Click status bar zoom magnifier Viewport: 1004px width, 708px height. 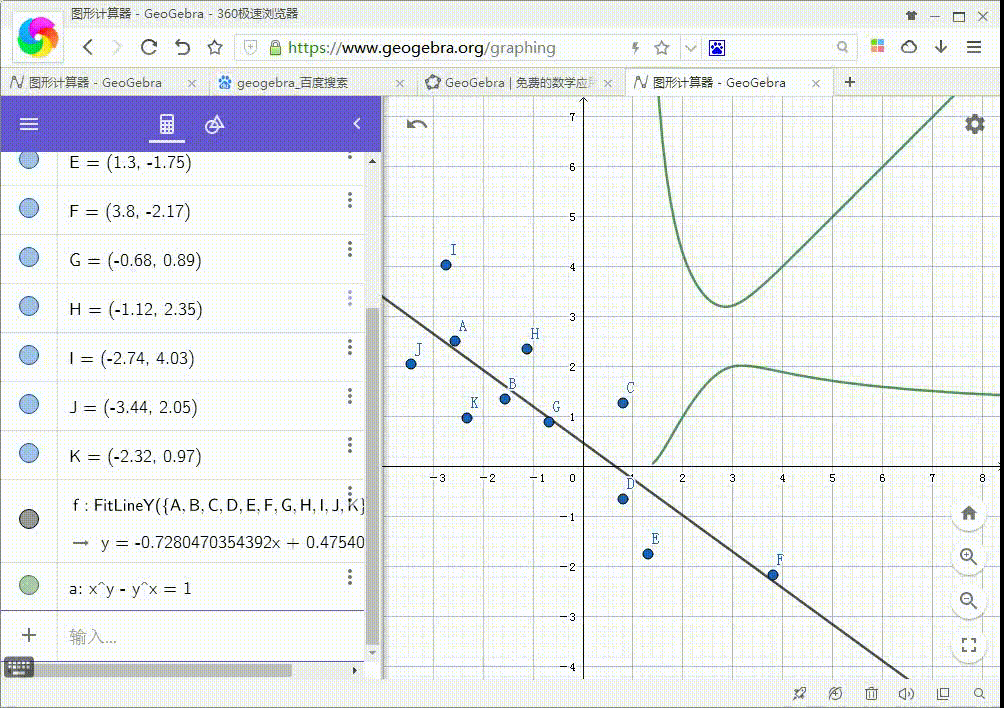pos(979,693)
